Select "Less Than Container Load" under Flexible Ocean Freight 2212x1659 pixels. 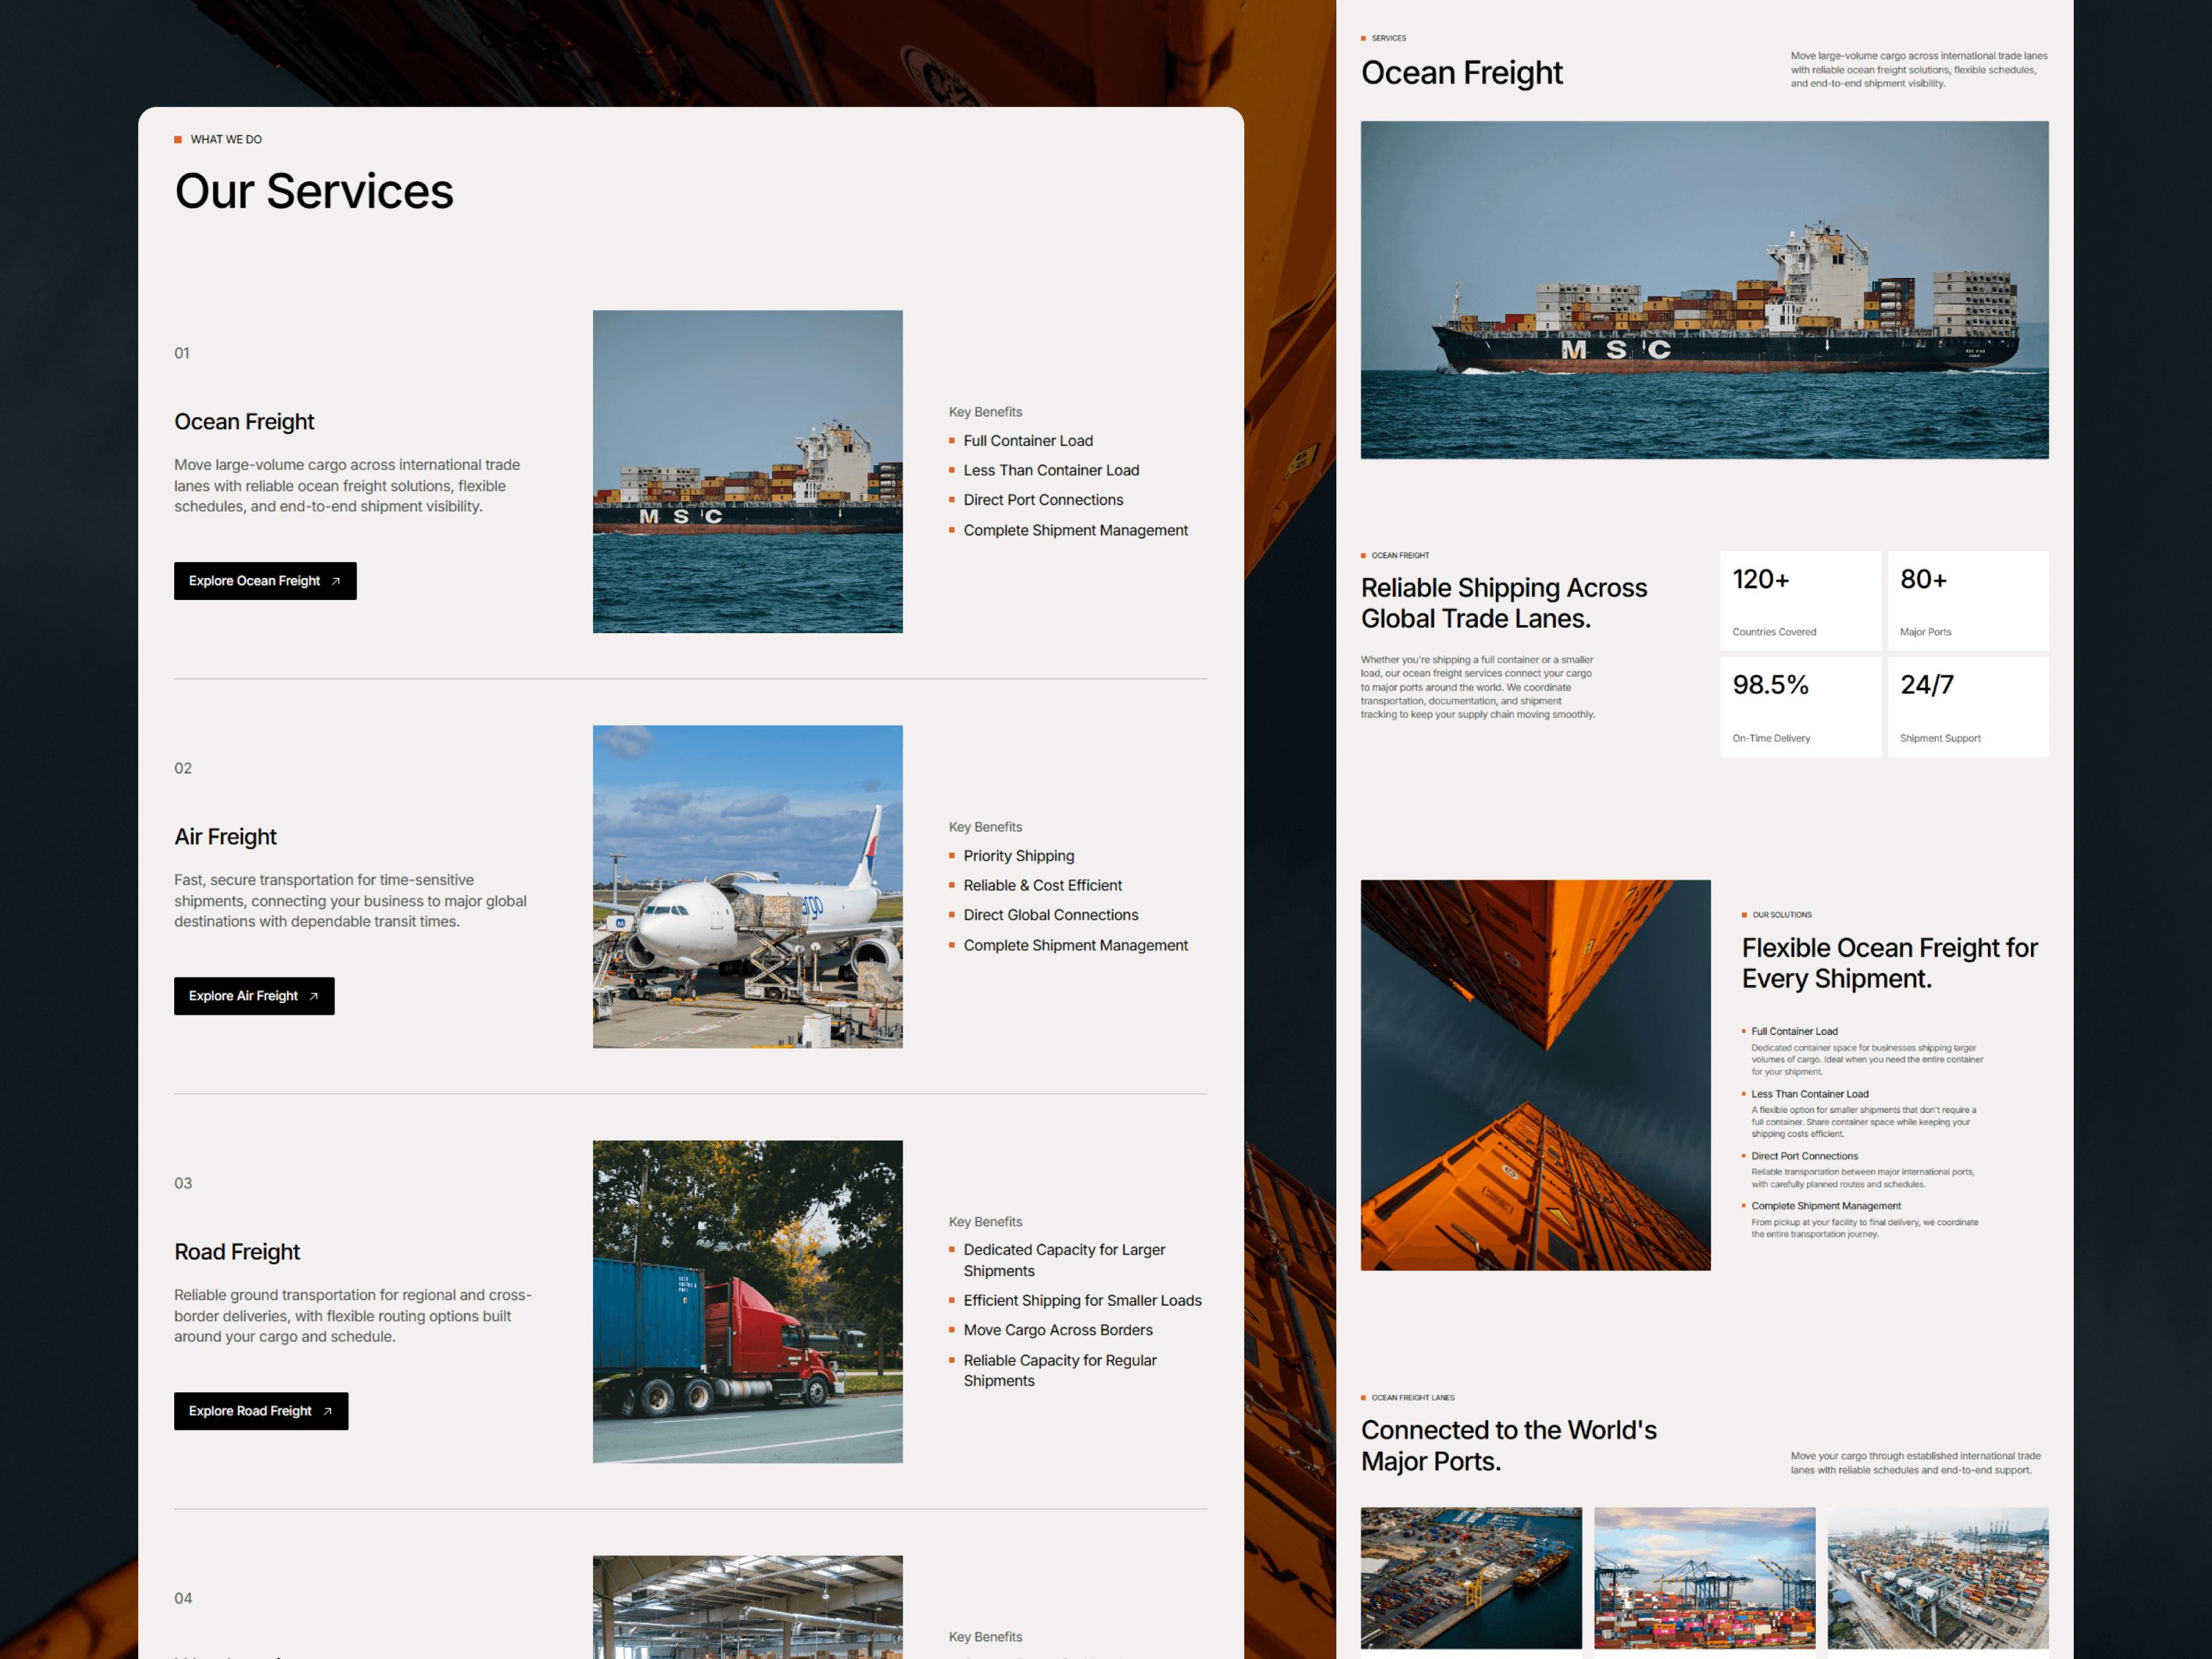click(x=1810, y=1094)
